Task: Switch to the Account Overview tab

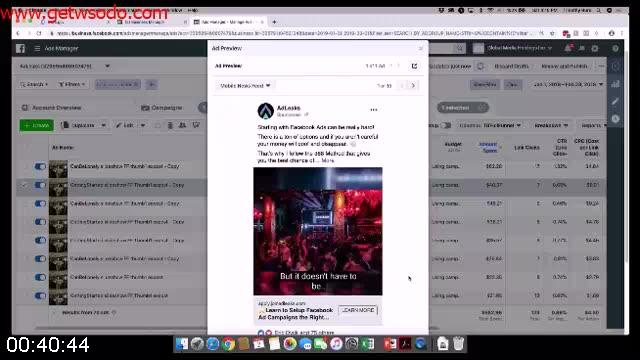Action: [x=51, y=108]
